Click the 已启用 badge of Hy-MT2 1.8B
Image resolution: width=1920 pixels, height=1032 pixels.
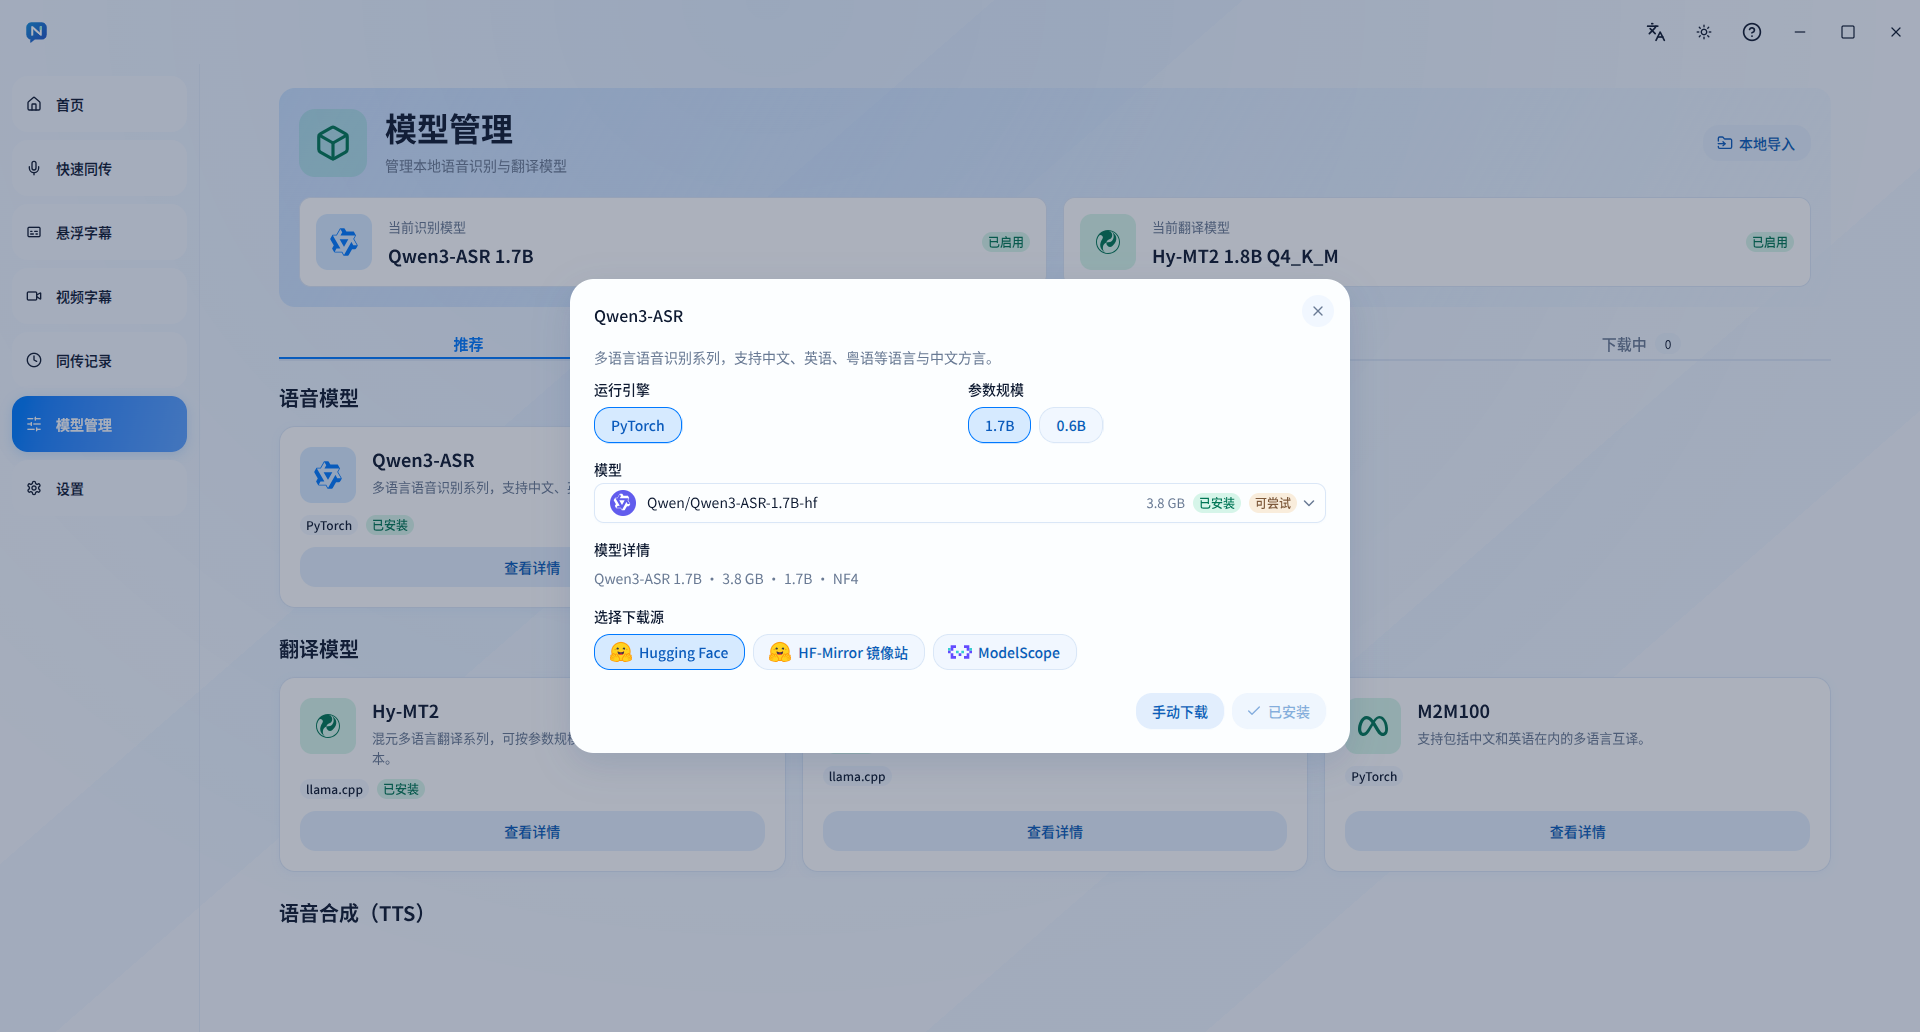tap(1770, 242)
